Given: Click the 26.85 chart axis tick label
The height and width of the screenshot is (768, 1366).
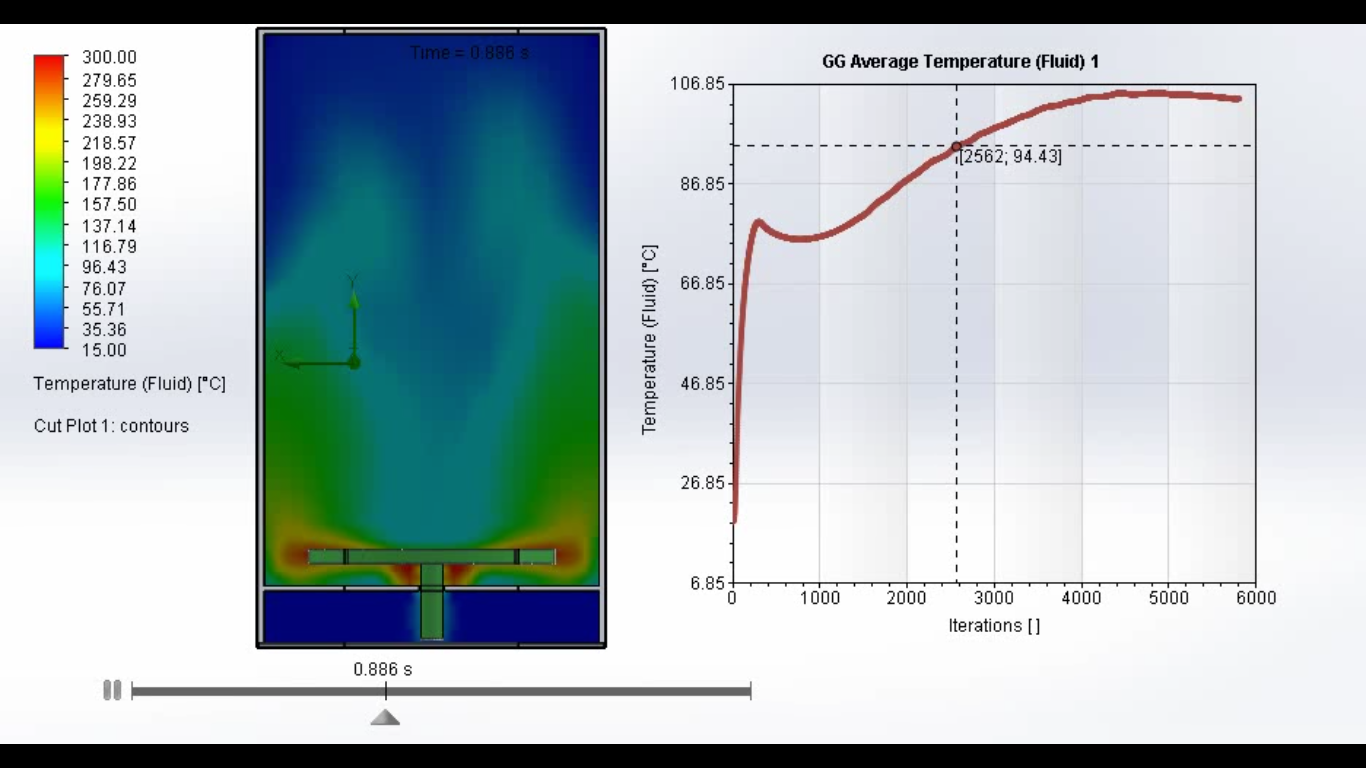Looking at the screenshot, I should (x=701, y=484).
